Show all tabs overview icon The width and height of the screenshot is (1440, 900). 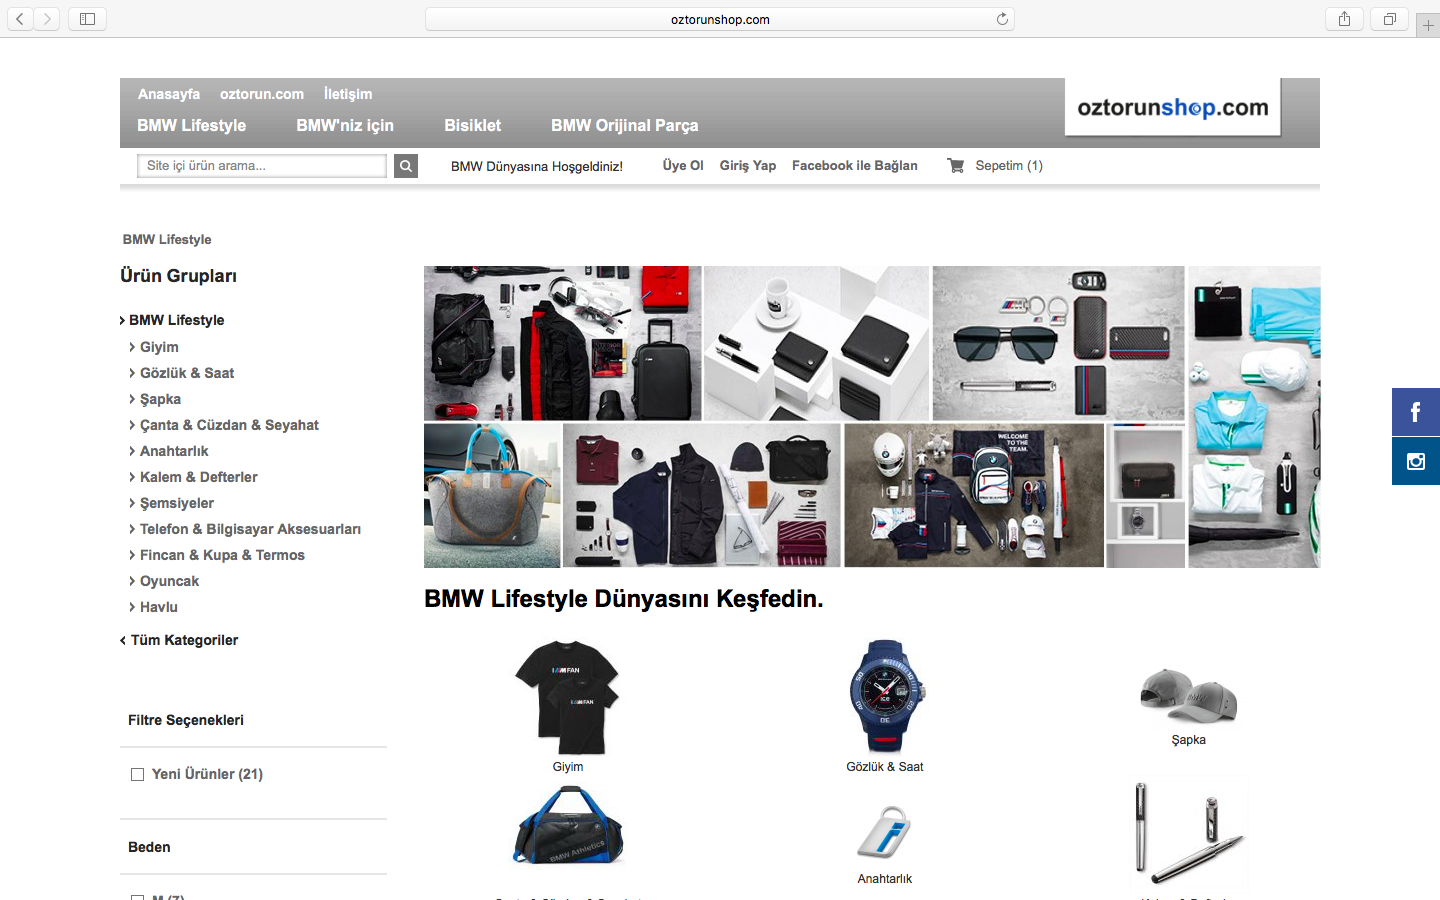(x=1389, y=19)
